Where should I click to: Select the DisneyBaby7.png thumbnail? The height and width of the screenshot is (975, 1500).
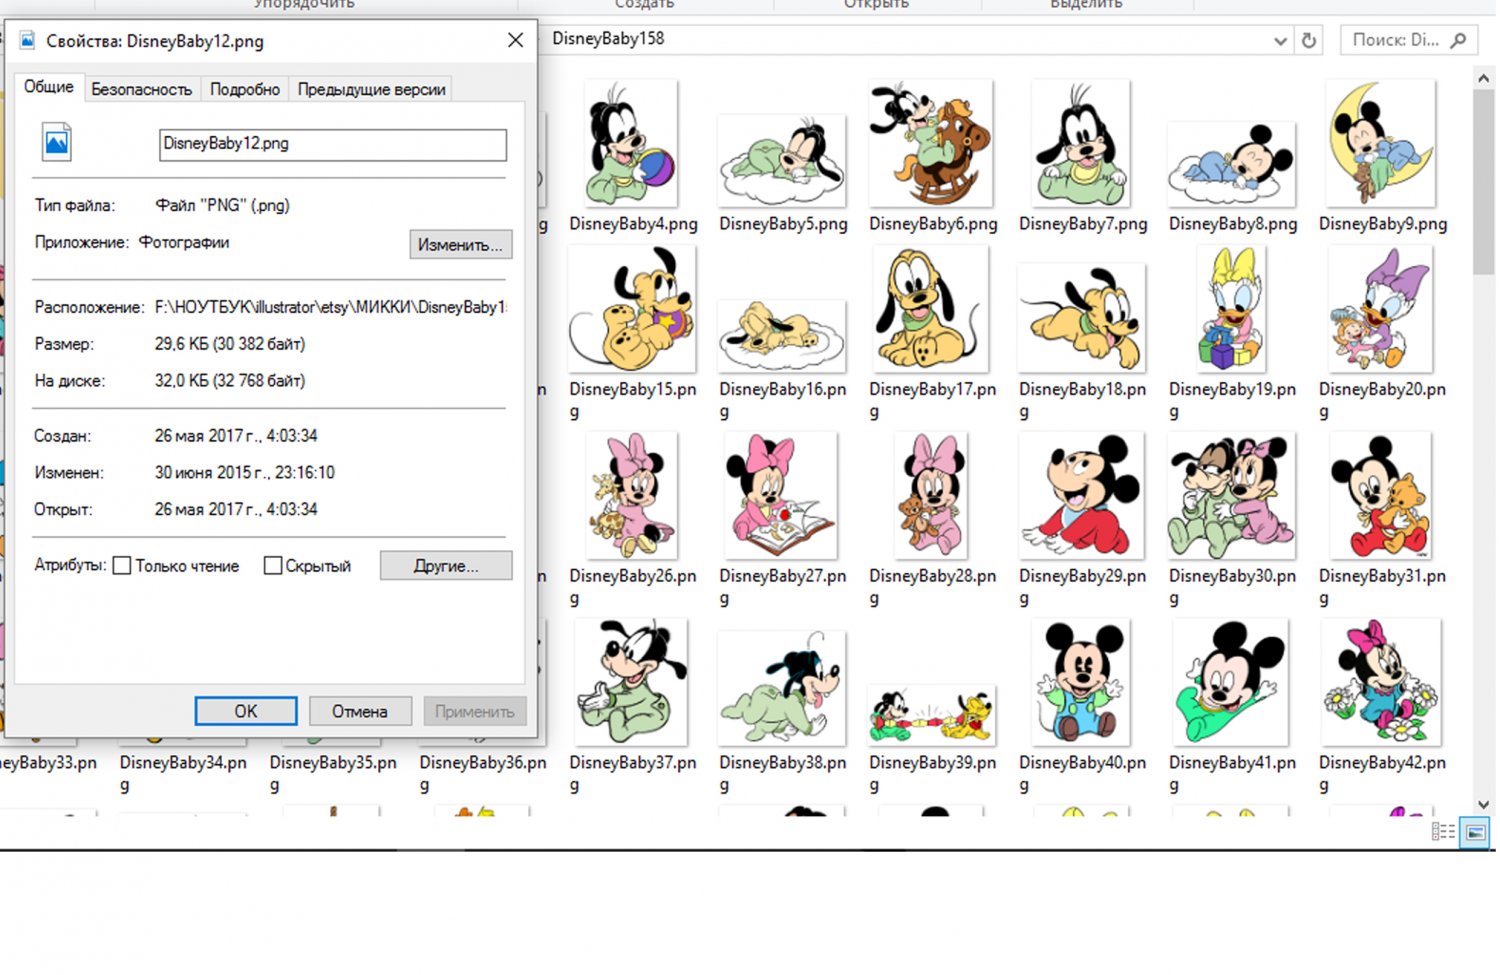(1082, 143)
